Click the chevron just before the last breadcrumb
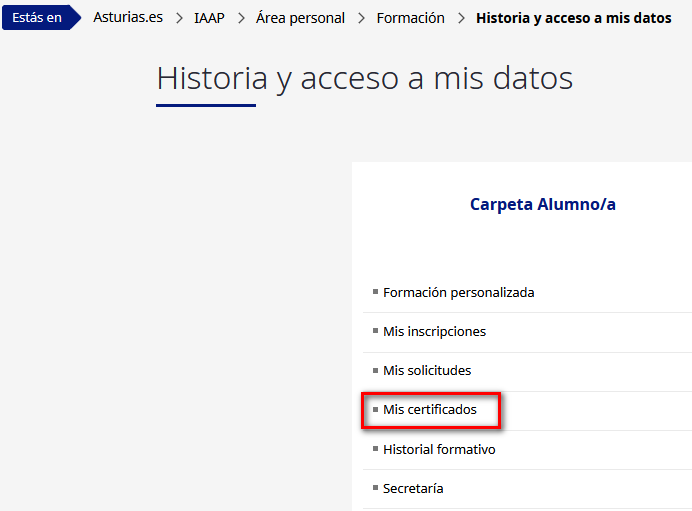Image resolution: width=692 pixels, height=511 pixels. (461, 18)
